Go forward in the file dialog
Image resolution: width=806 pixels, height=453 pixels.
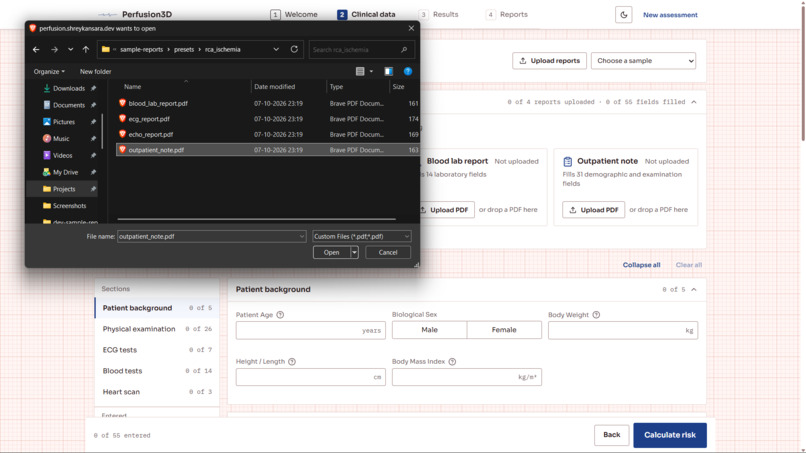(x=54, y=50)
